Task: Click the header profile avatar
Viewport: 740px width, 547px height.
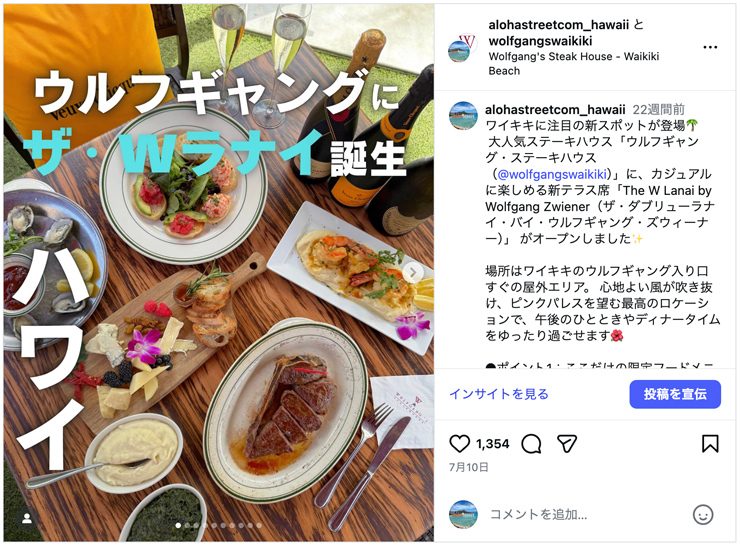Action: click(461, 48)
